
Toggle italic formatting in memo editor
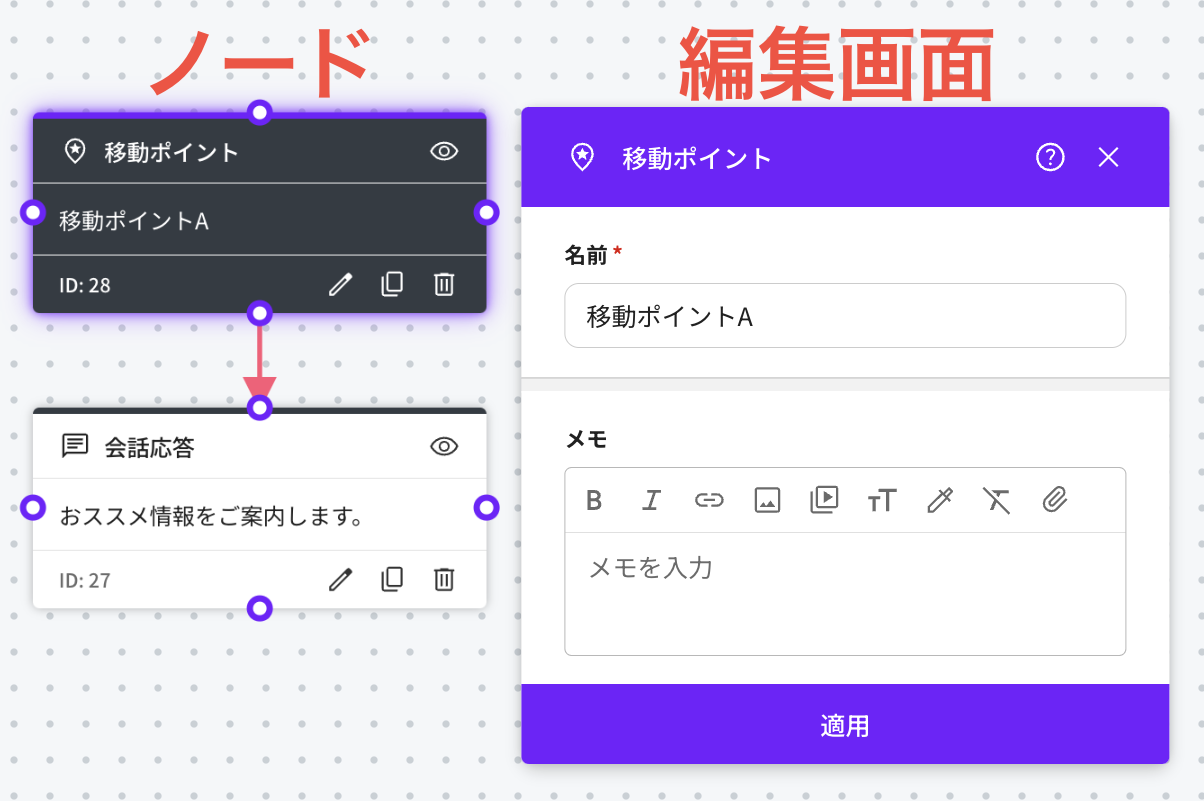[x=652, y=500]
